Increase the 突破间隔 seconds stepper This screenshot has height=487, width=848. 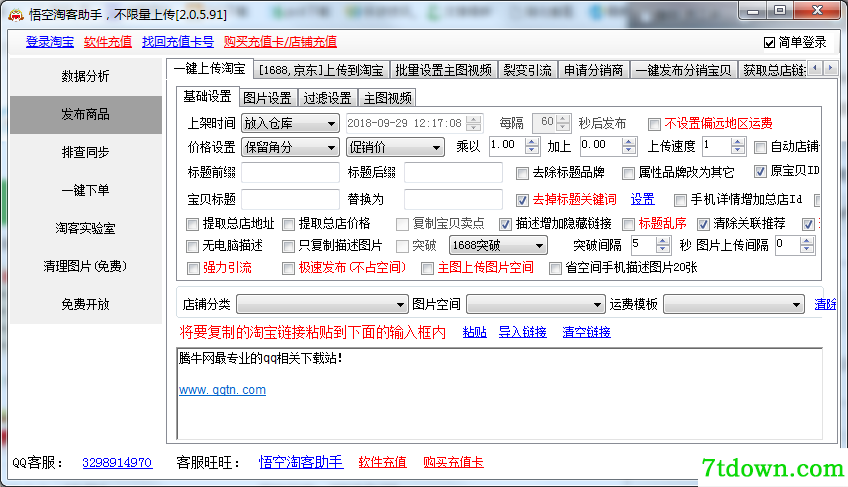point(663,242)
